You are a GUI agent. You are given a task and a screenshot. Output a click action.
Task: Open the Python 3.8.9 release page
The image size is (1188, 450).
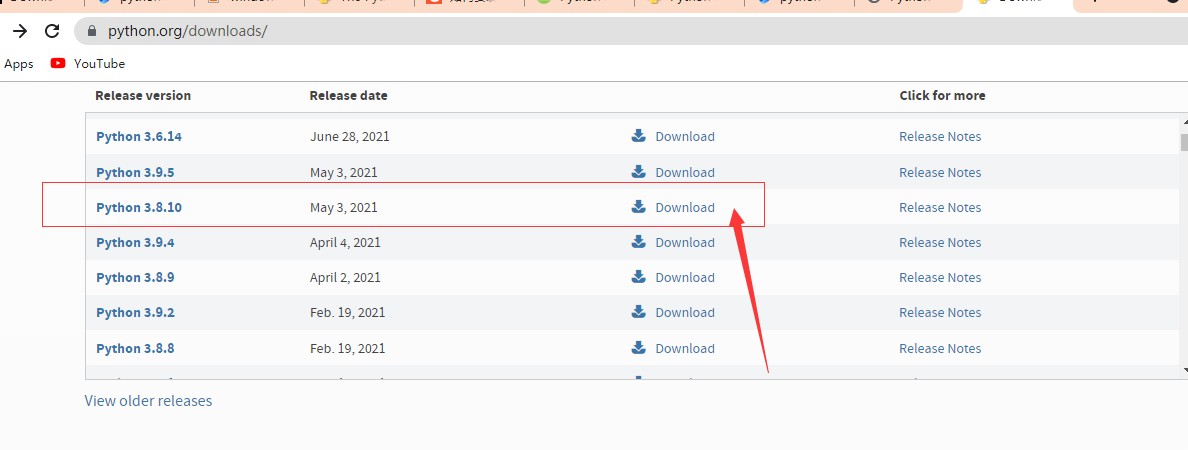(135, 277)
